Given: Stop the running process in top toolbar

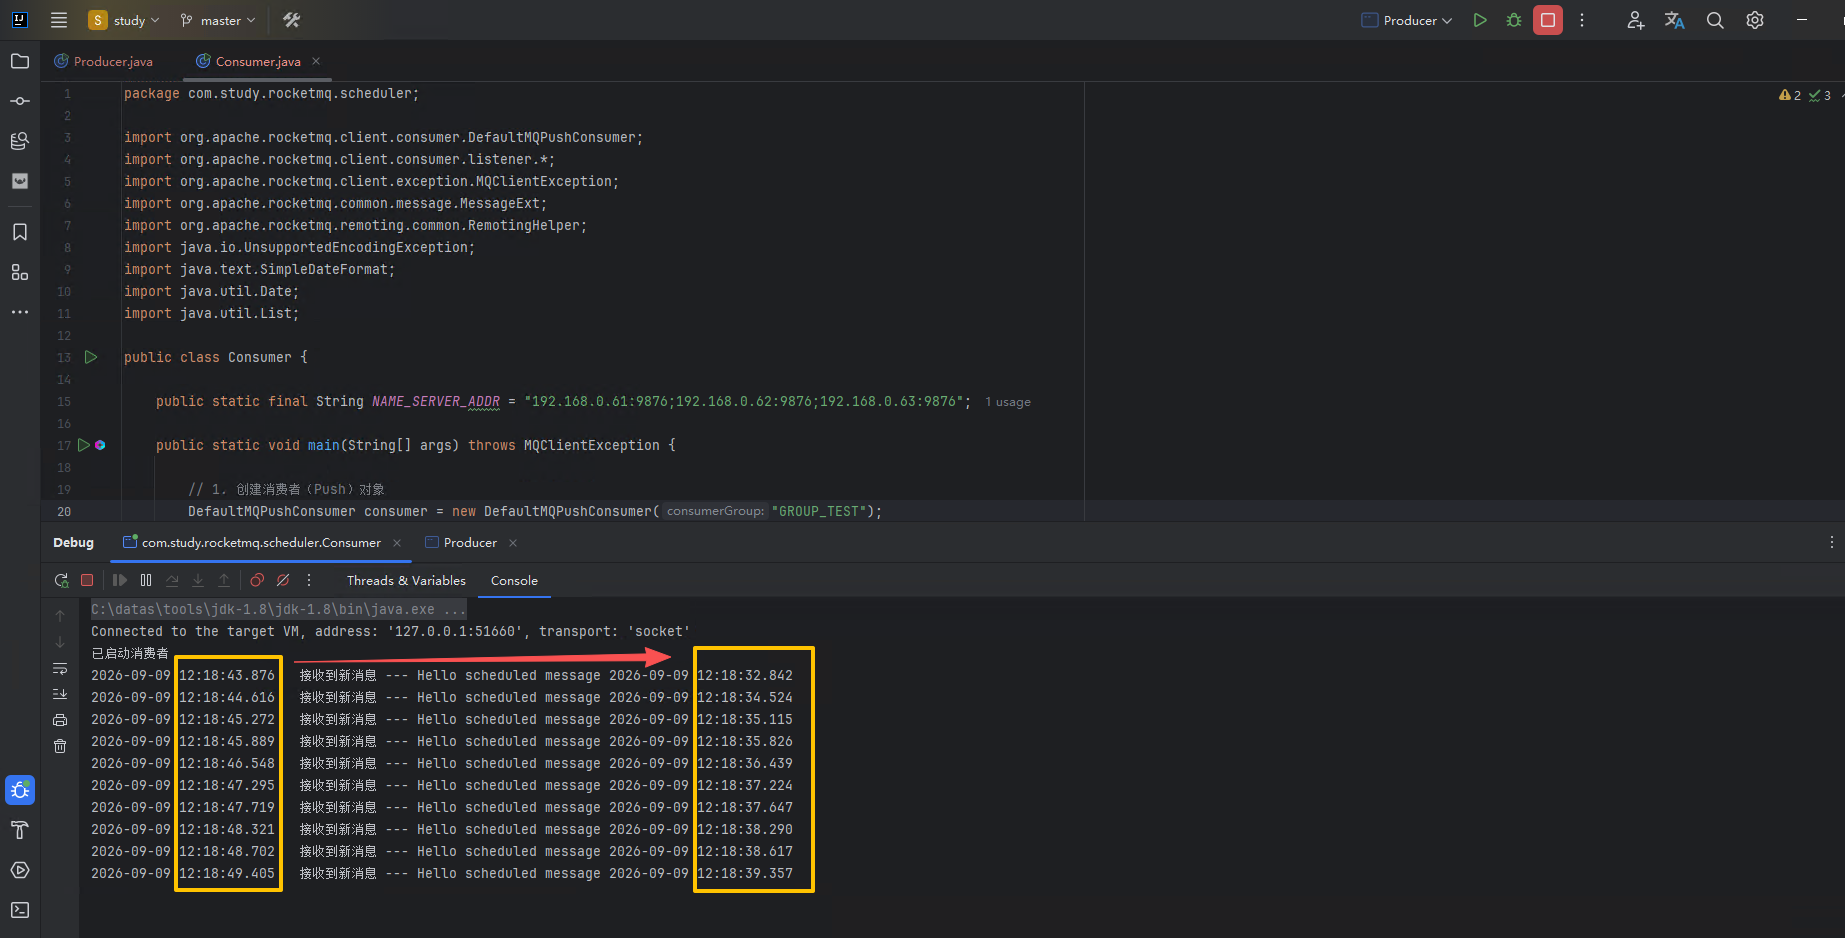Looking at the screenshot, I should click(1548, 20).
